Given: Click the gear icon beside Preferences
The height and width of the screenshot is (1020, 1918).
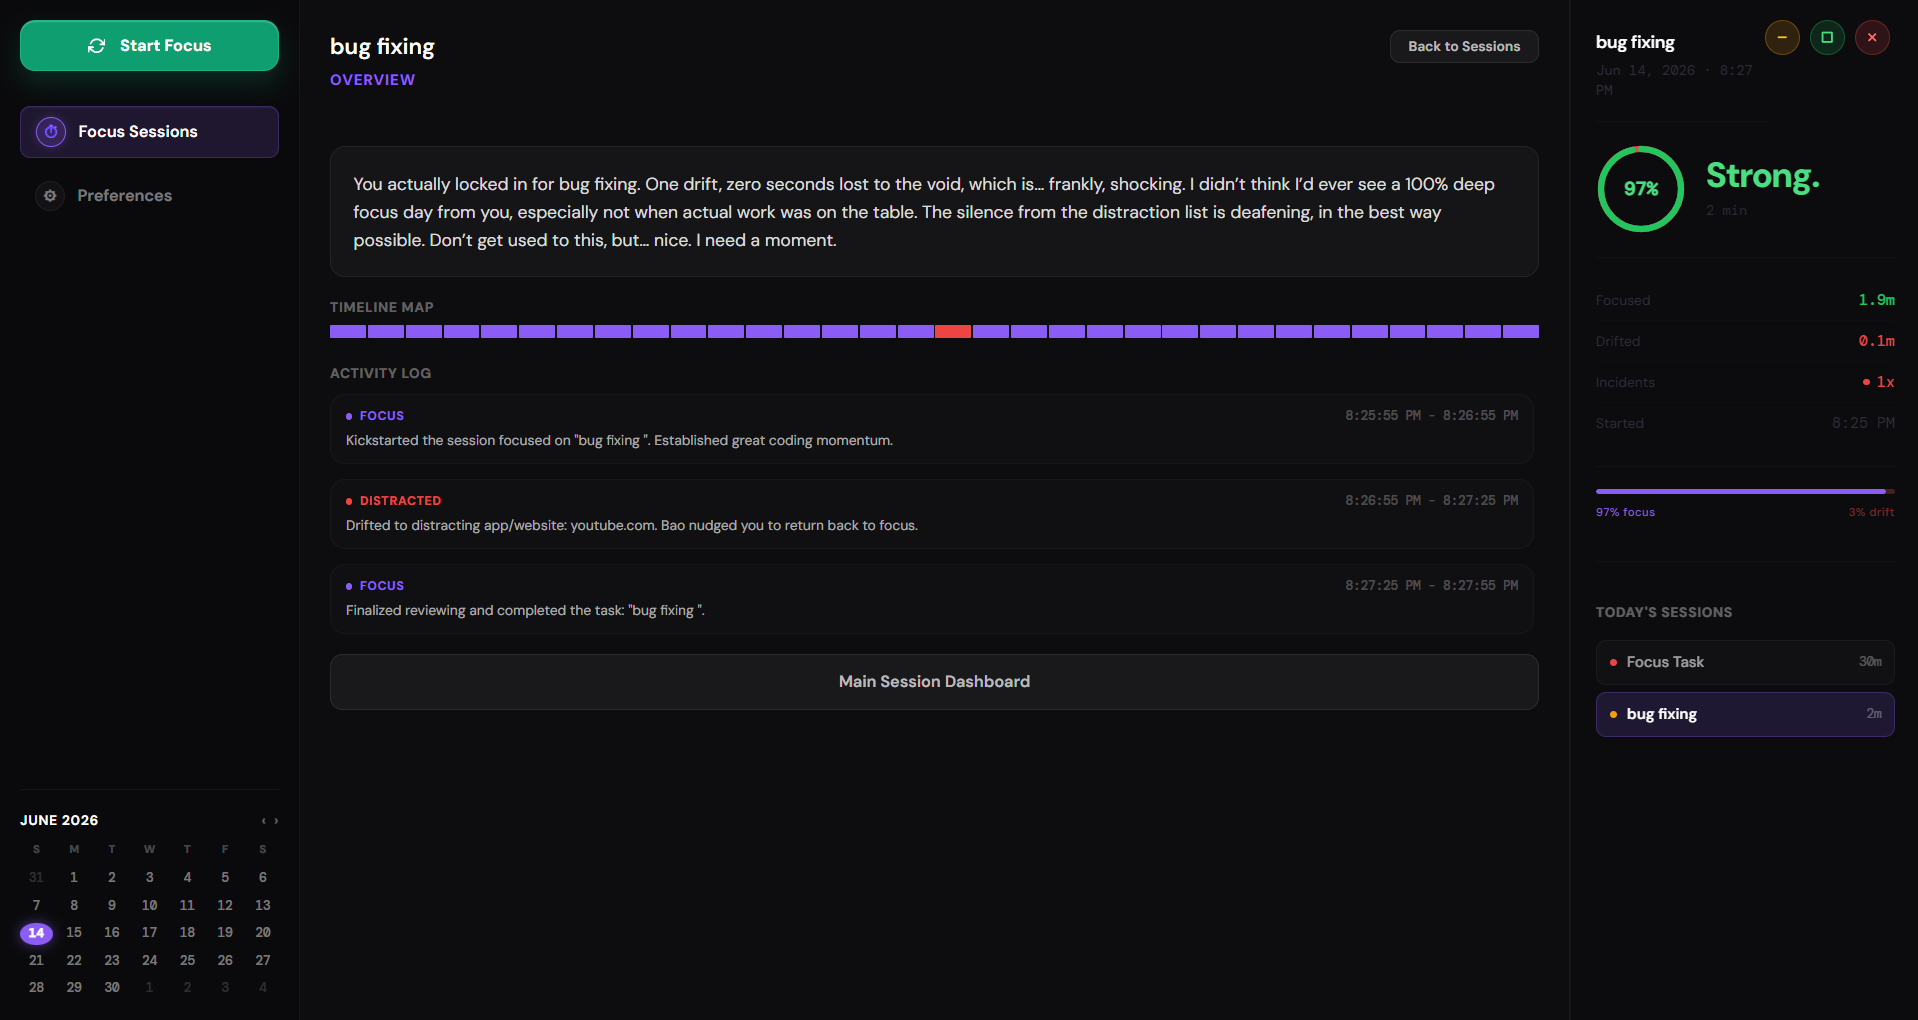Looking at the screenshot, I should 50,196.
